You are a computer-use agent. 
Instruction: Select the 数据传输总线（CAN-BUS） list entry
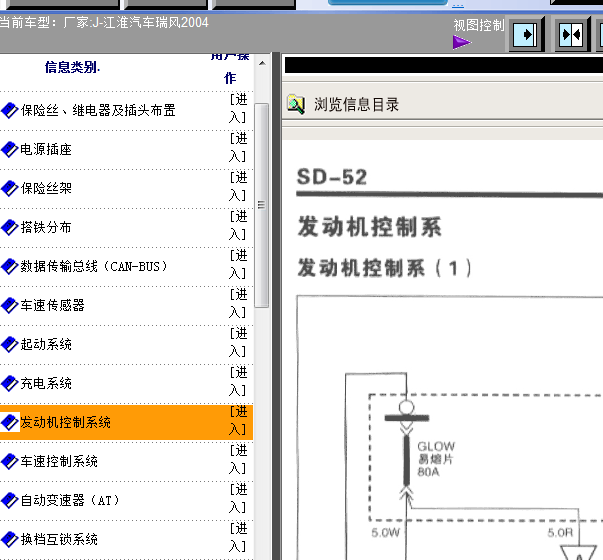click(x=94, y=267)
